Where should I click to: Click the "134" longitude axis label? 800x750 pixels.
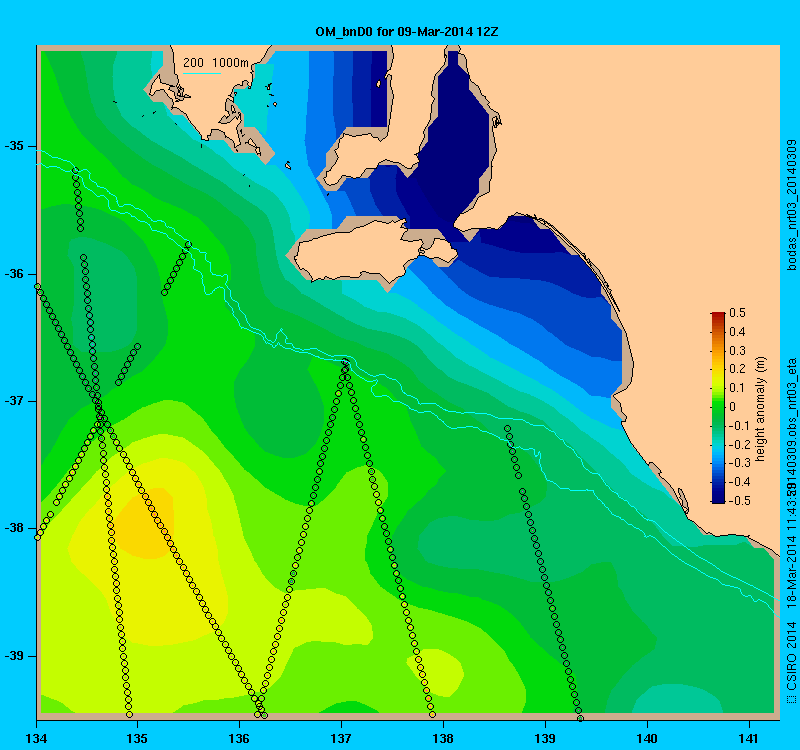pyautogui.click(x=36, y=738)
